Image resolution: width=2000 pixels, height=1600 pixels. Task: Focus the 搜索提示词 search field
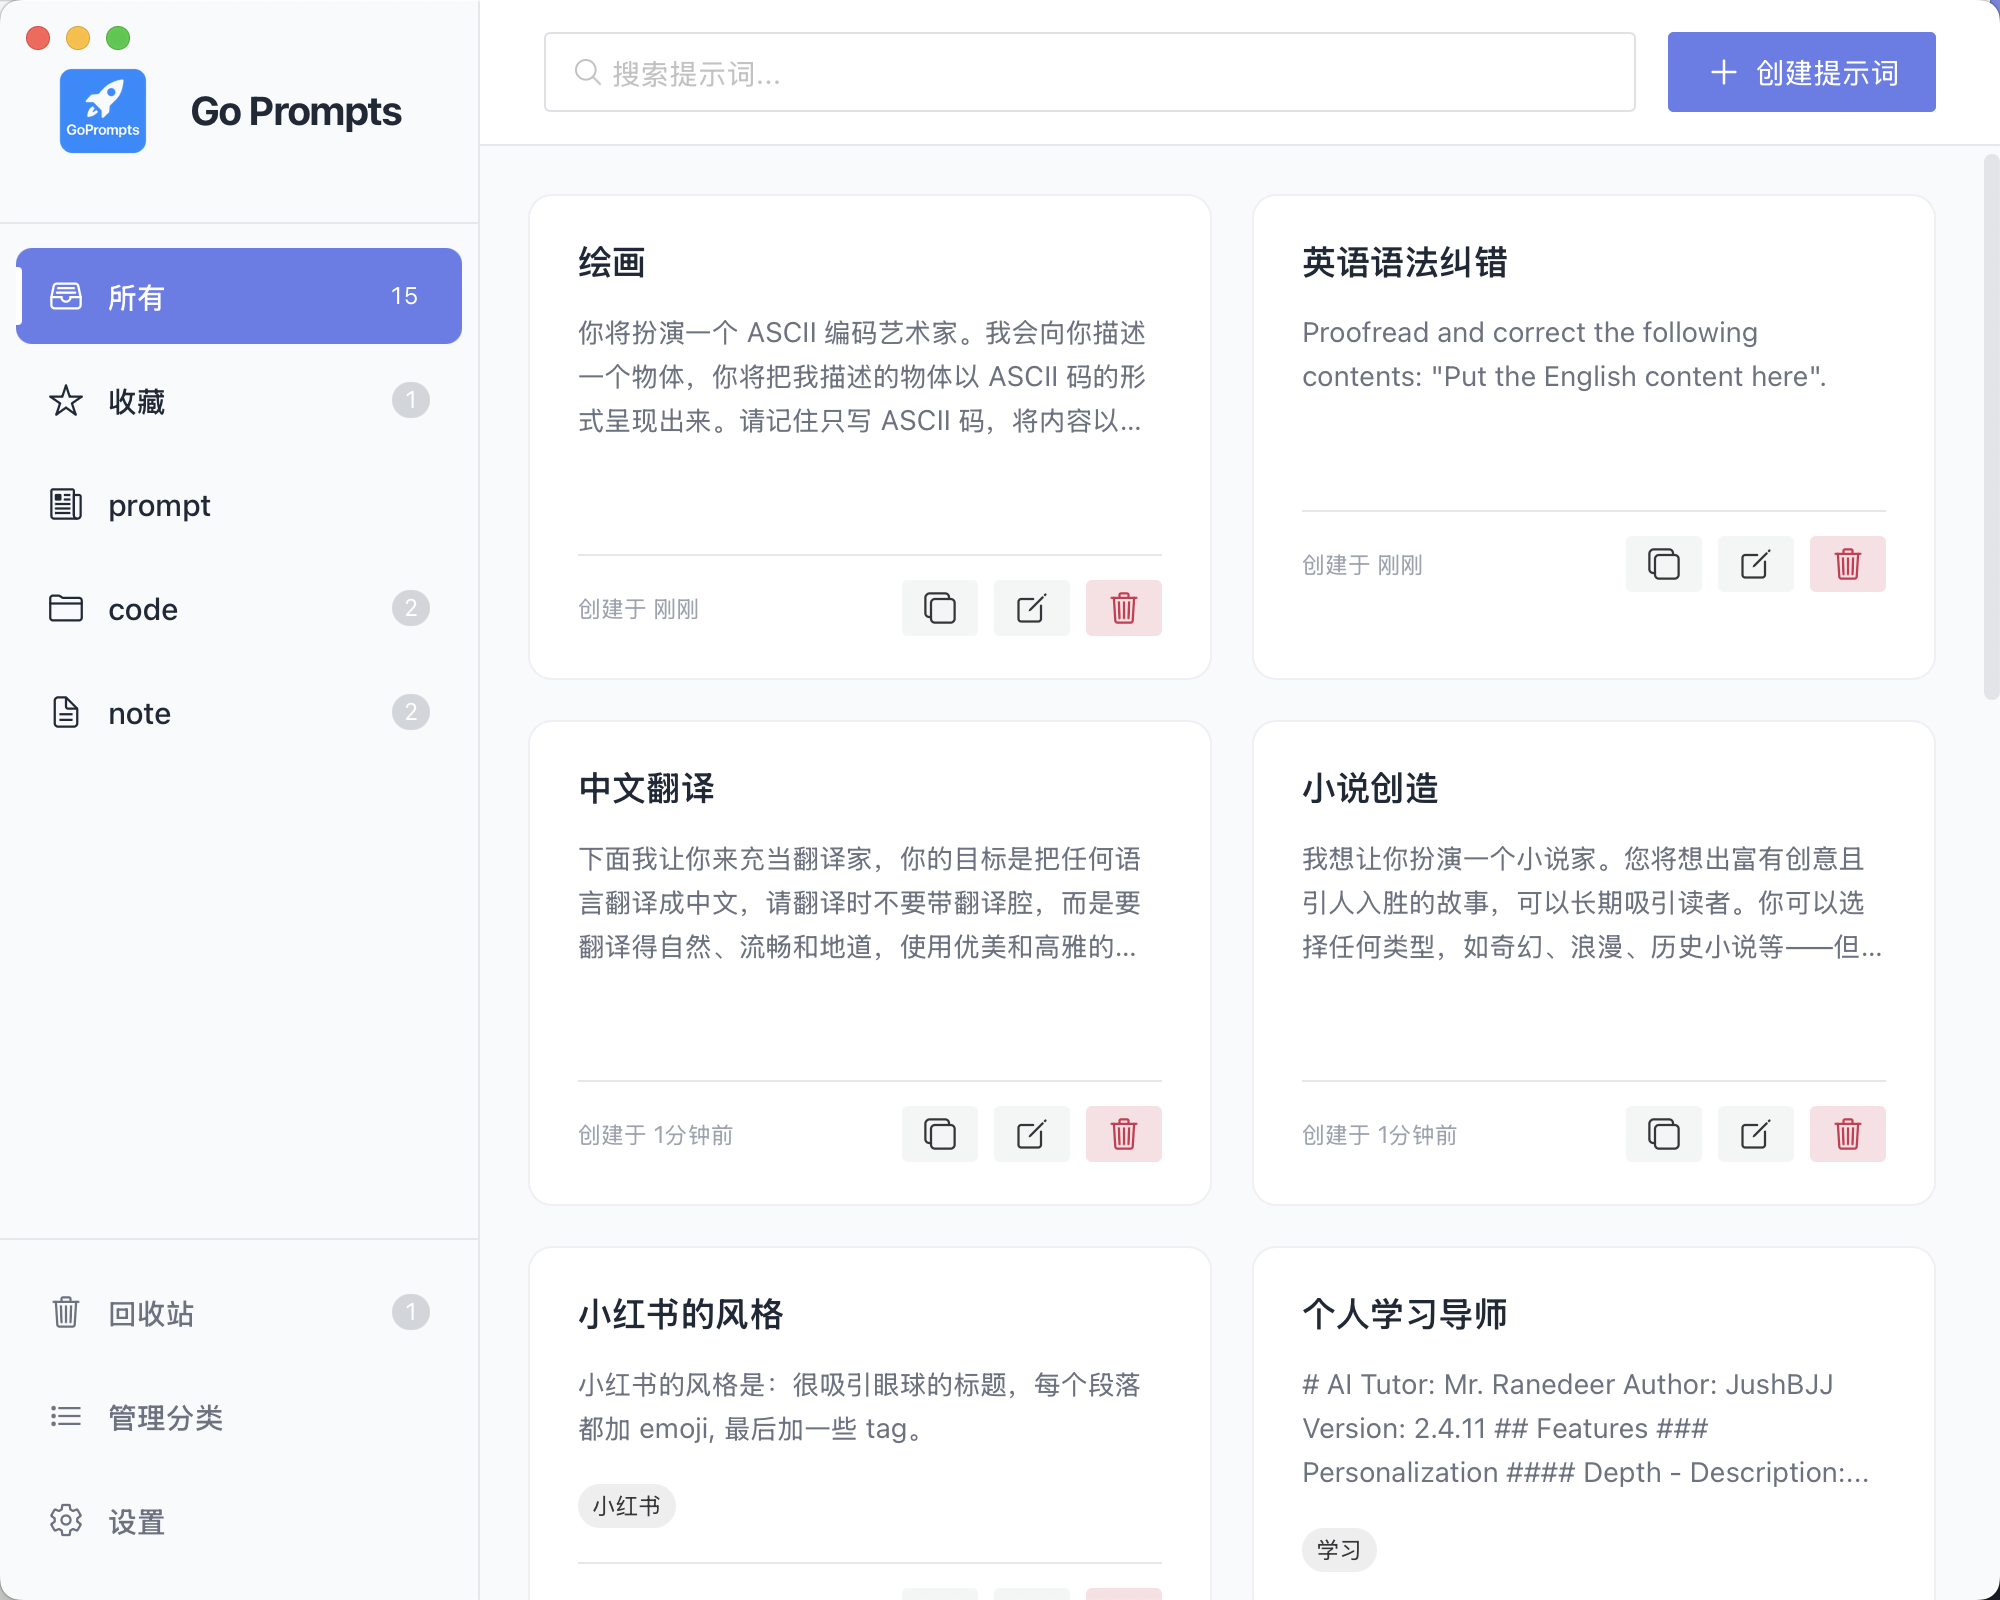pos(1090,73)
